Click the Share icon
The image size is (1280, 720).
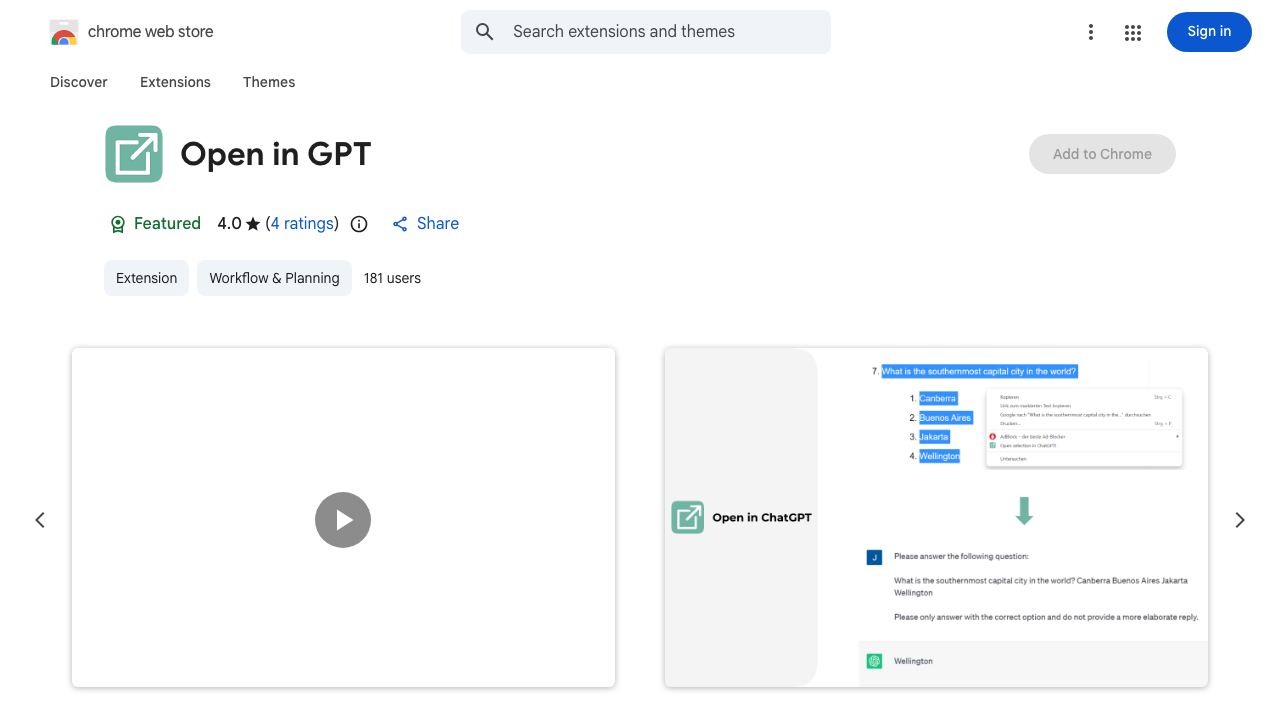tap(400, 224)
